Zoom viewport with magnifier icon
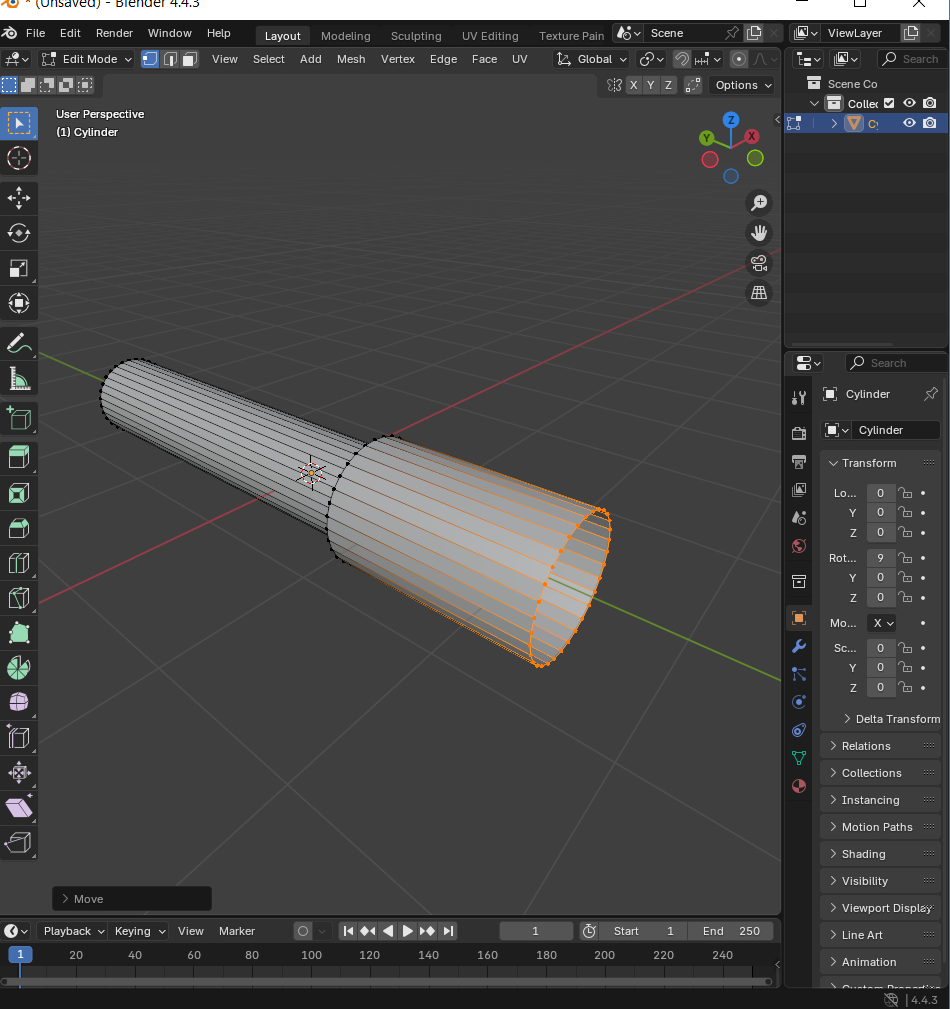This screenshot has height=1009, width=950. [x=759, y=203]
